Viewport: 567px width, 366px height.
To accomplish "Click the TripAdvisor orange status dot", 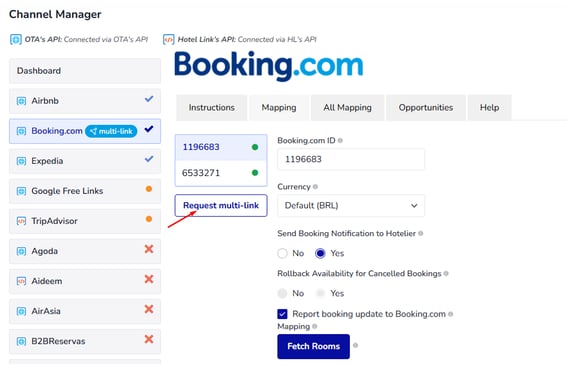I will tap(149, 219).
